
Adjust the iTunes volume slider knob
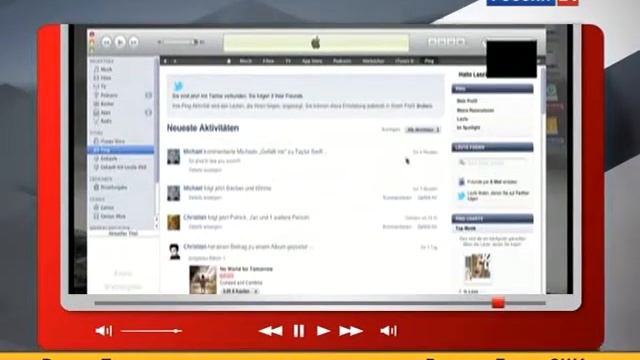(x=195, y=42)
